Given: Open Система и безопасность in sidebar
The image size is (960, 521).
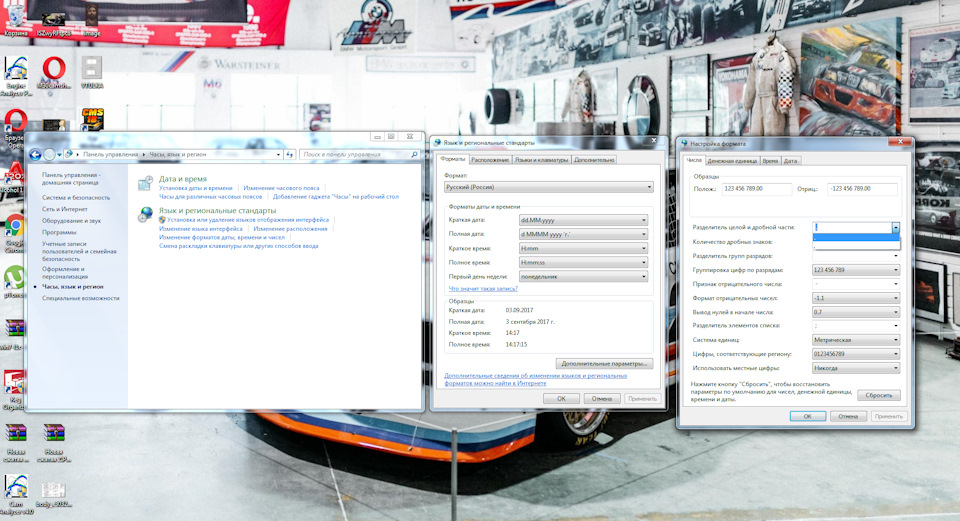Looking at the screenshot, I should 76,198.
